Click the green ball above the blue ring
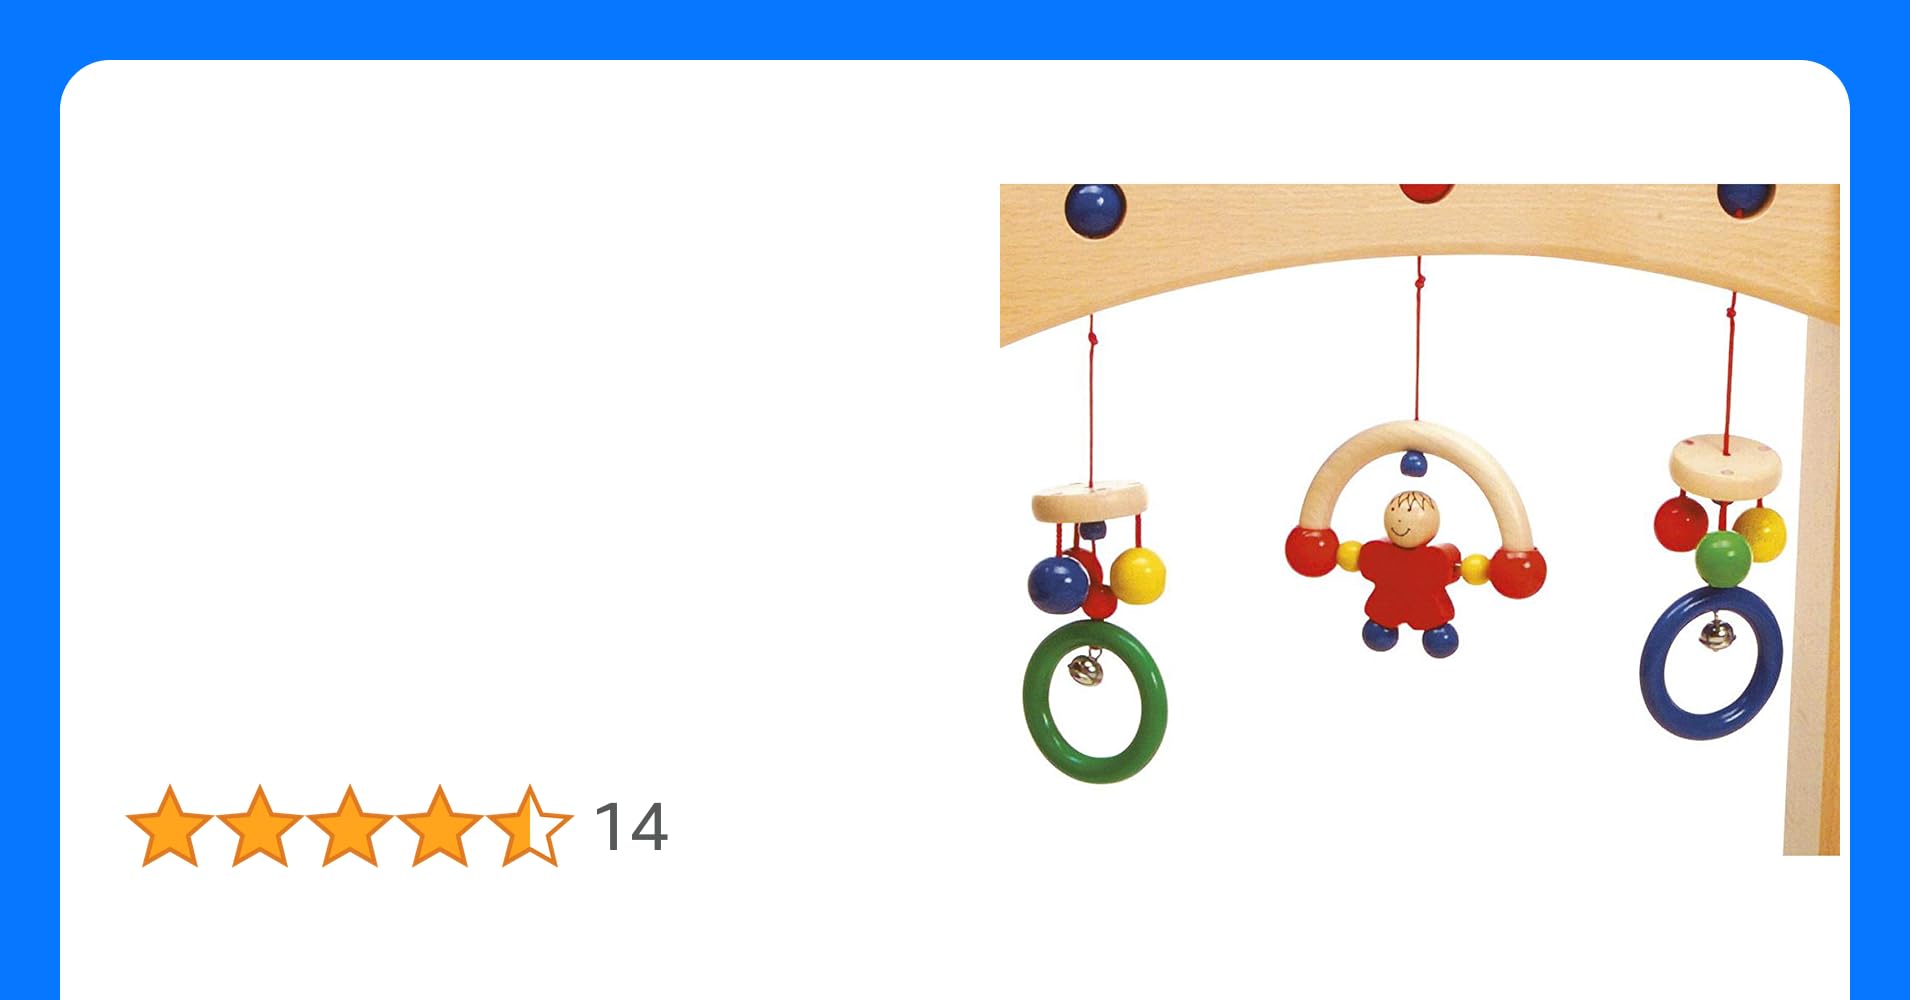1910x1000 pixels. coord(1724,558)
